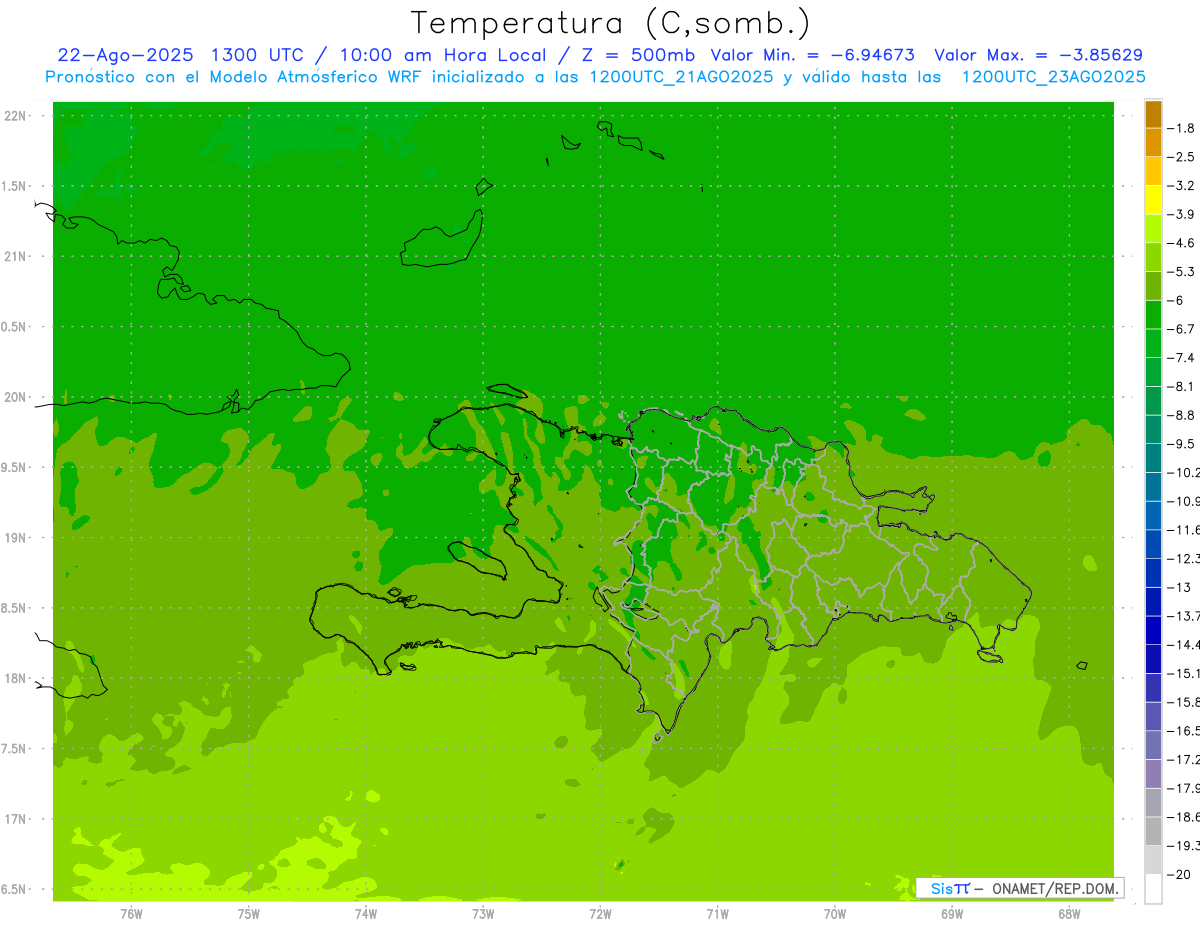Click the '76W' longitude label

click(x=131, y=914)
